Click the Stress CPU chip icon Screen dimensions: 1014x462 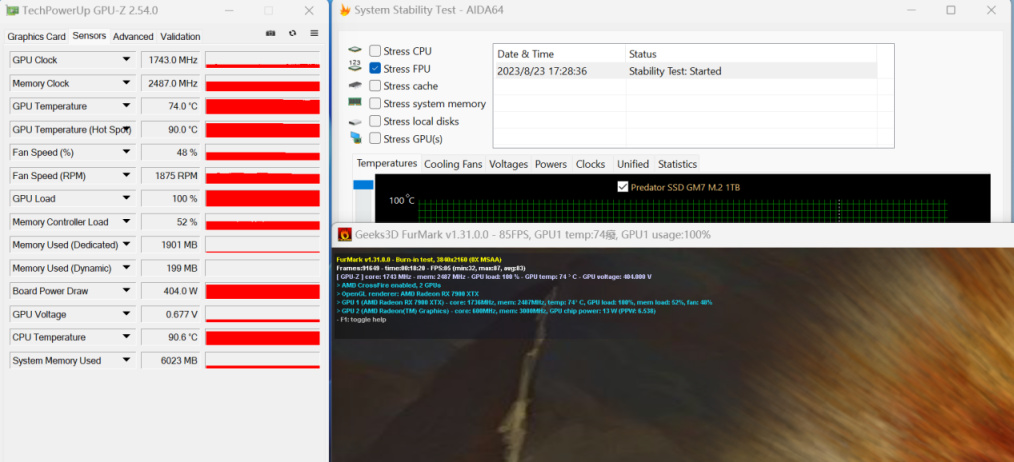[x=354, y=50]
